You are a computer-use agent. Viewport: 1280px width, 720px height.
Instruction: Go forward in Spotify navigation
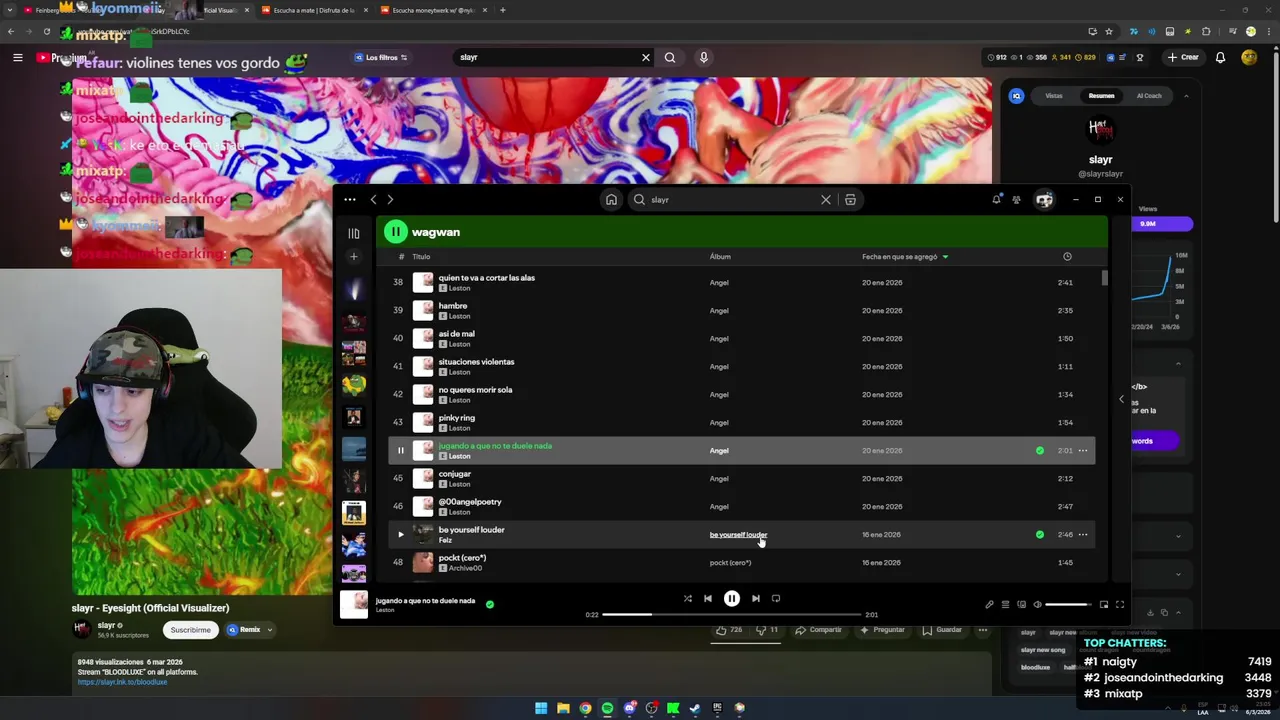390,200
